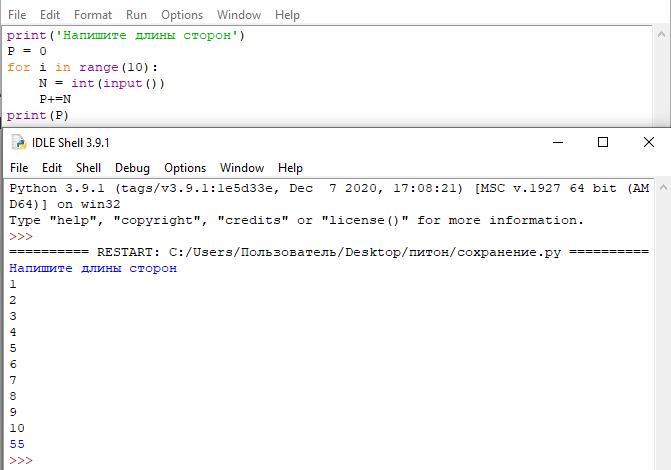671x470 pixels.
Task: Open the Shell menu in IDLE Shell
Action: point(88,168)
